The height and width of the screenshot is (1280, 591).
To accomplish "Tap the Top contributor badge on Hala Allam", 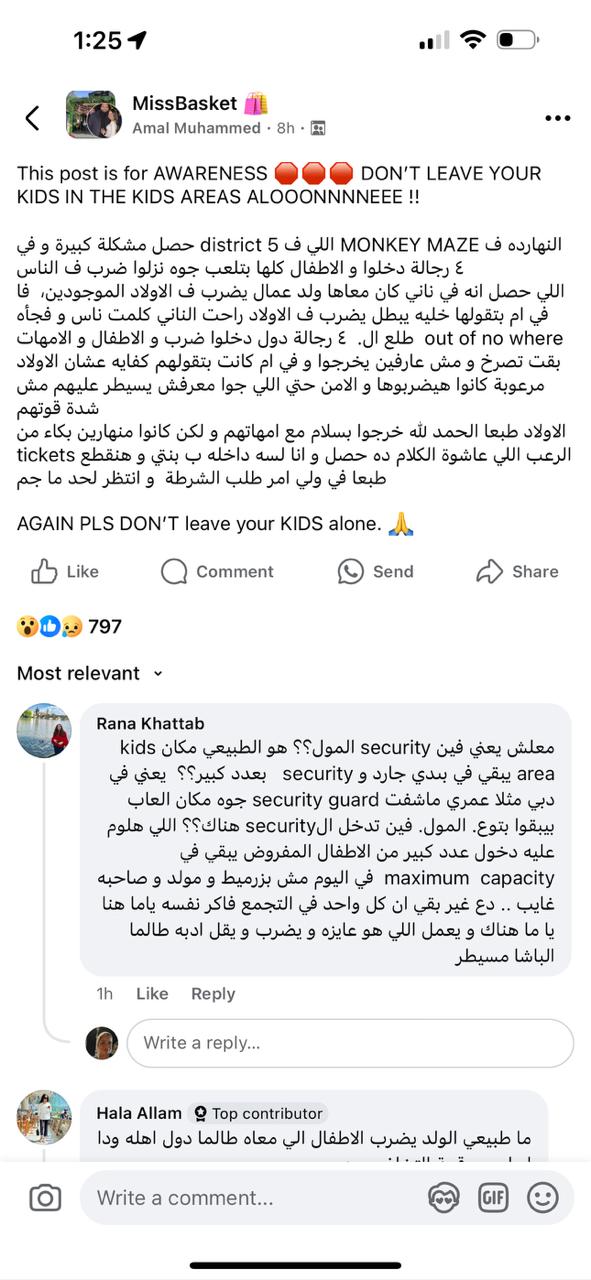I will point(257,1113).
